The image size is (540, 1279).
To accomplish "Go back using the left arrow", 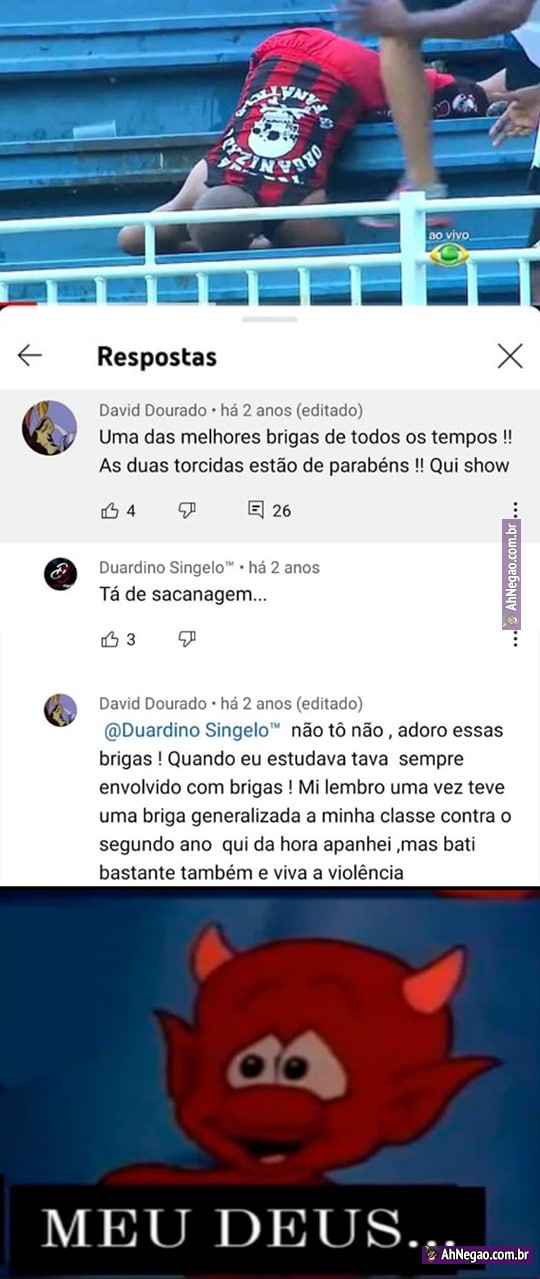I will (30, 355).
